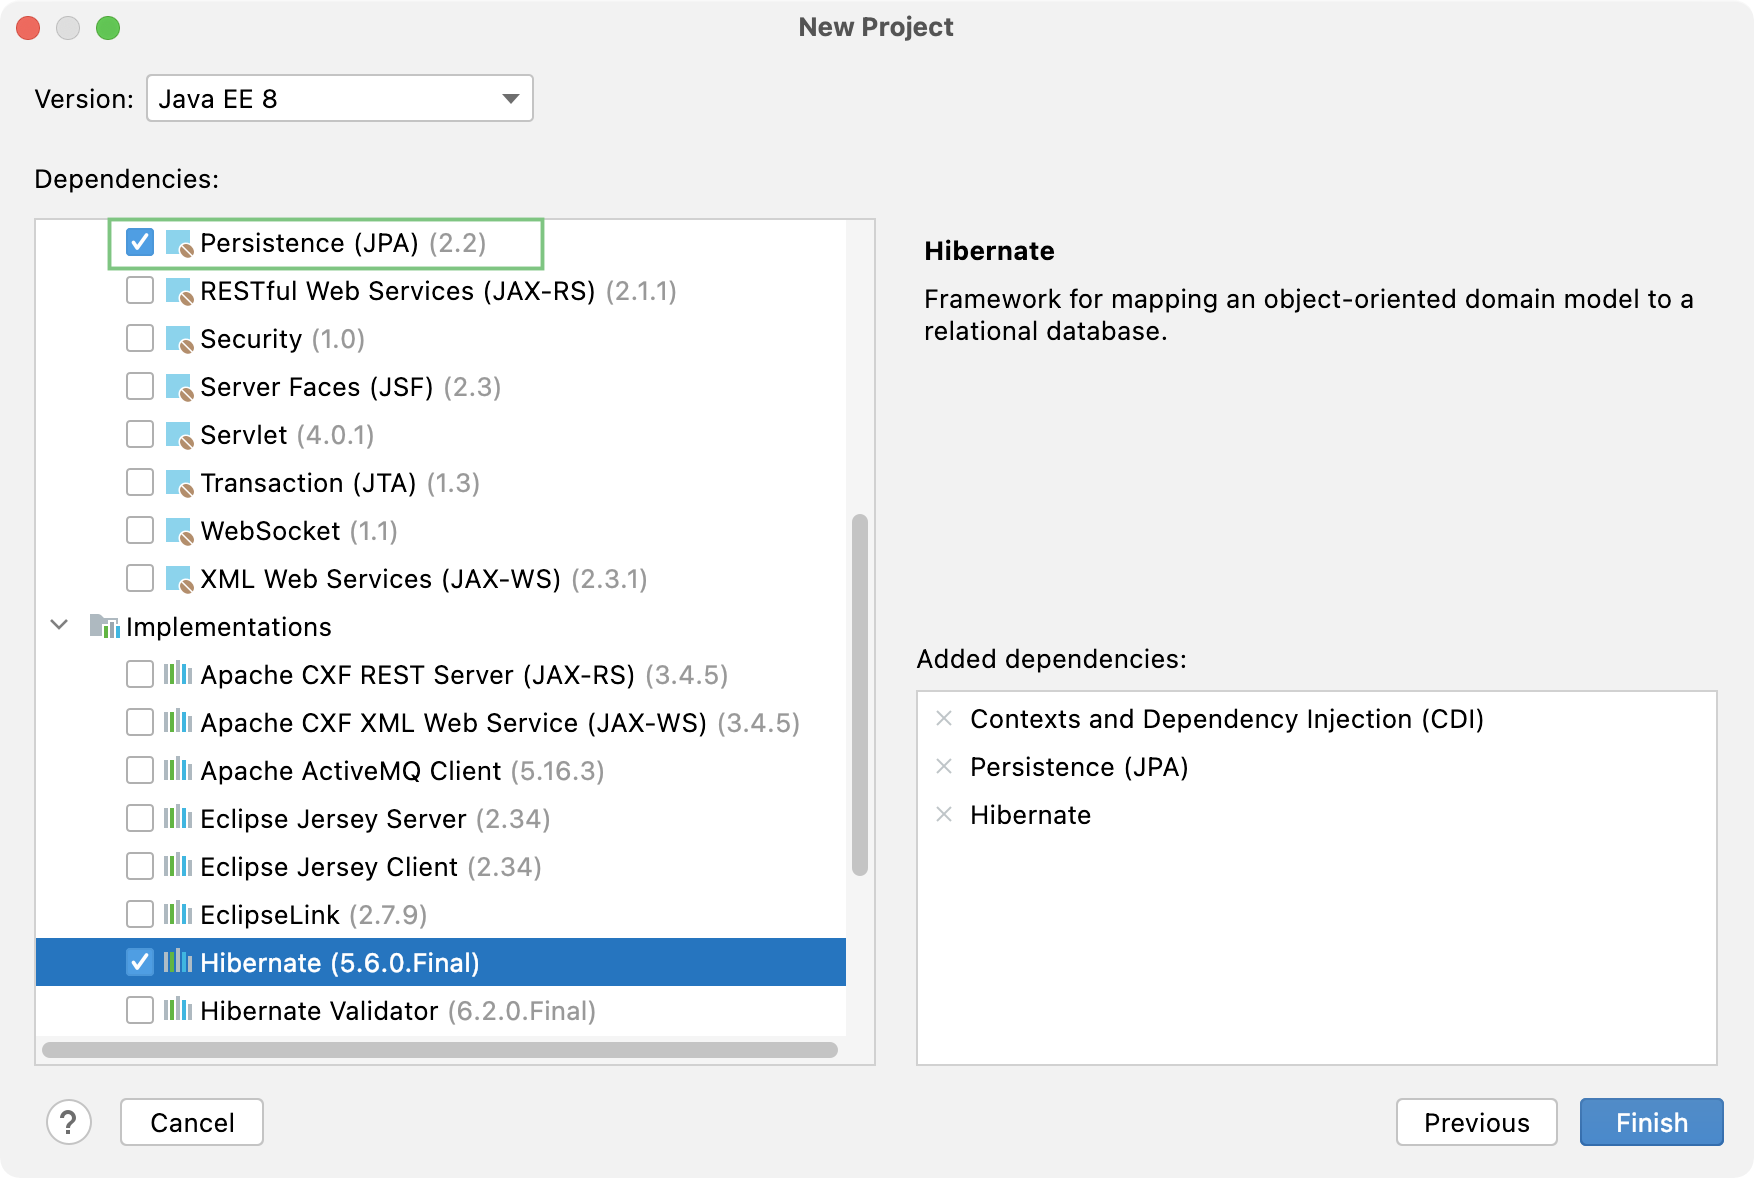Check the Server Faces (JSF) checkbox
1754x1178 pixels.
coord(140,386)
